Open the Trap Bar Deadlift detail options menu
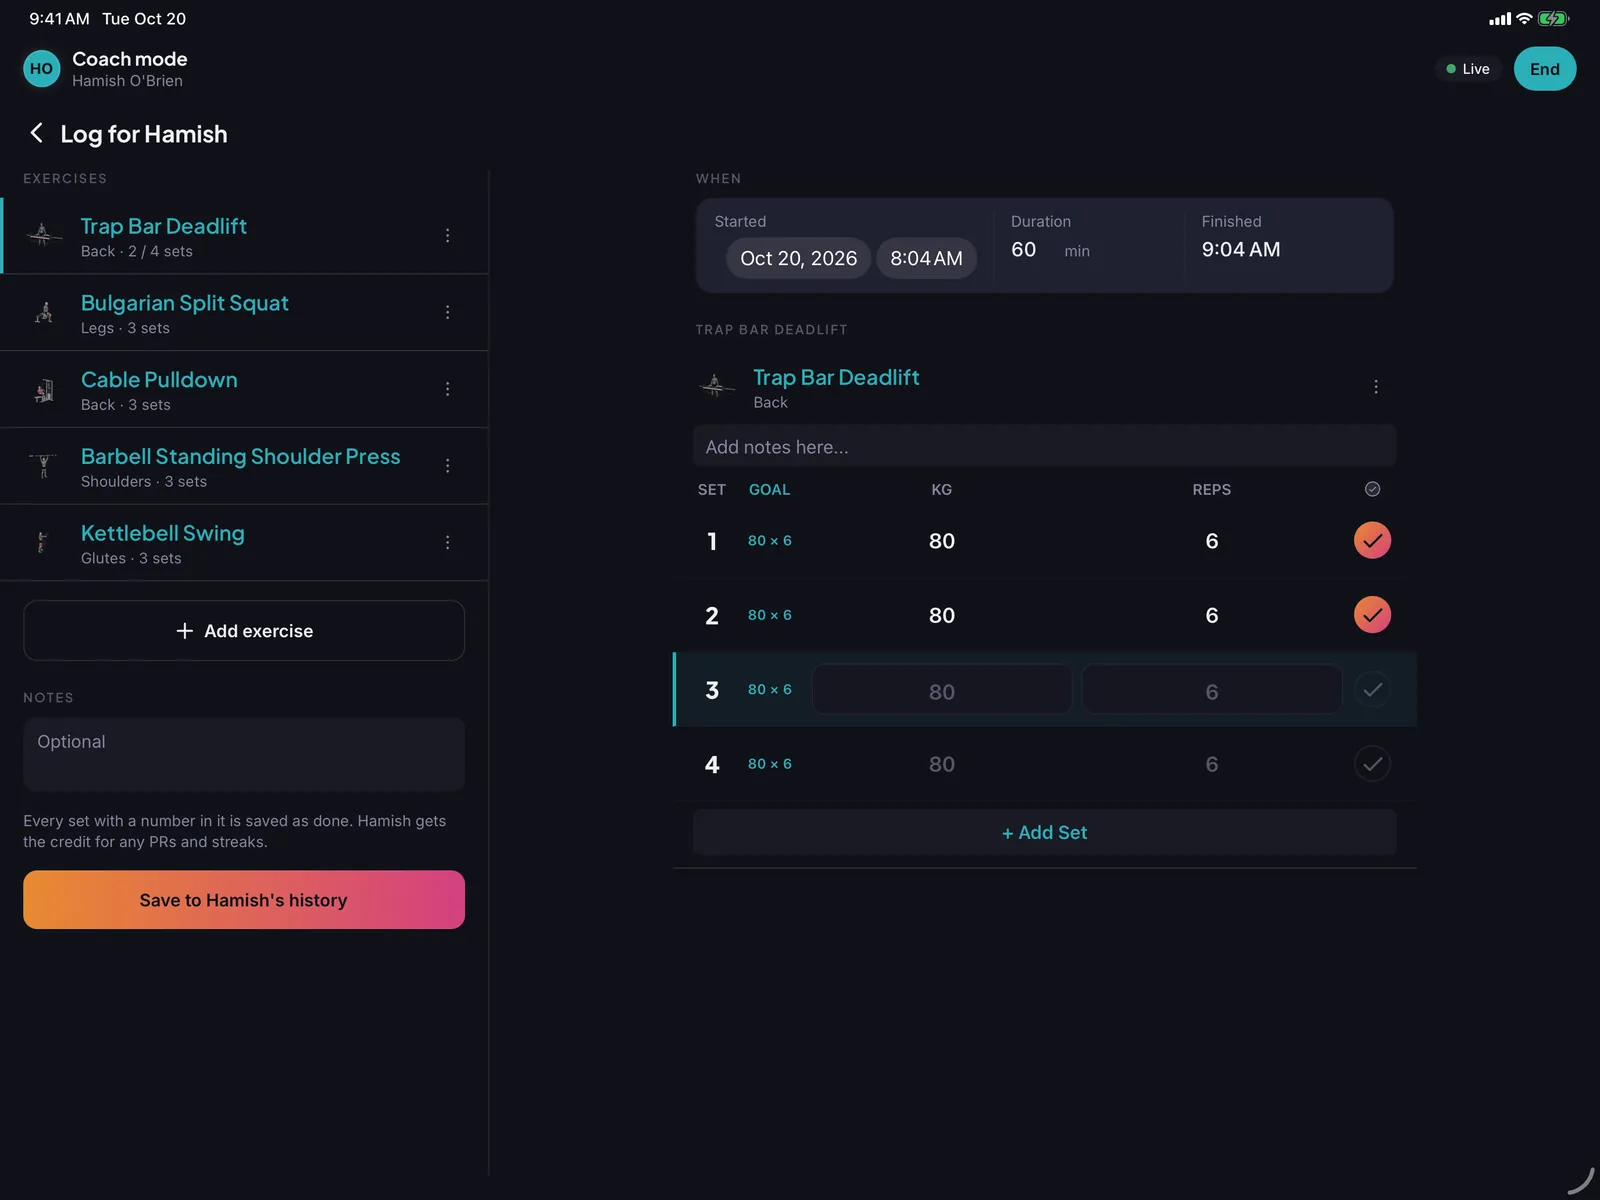This screenshot has width=1600, height=1200. click(1376, 387)
